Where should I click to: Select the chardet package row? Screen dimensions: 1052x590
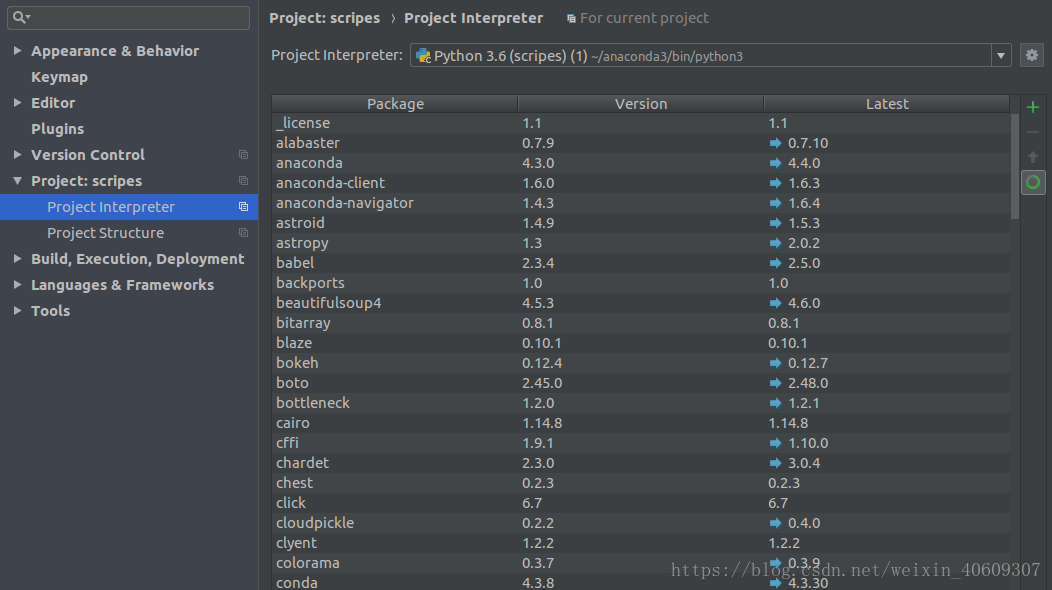(641, 463)
